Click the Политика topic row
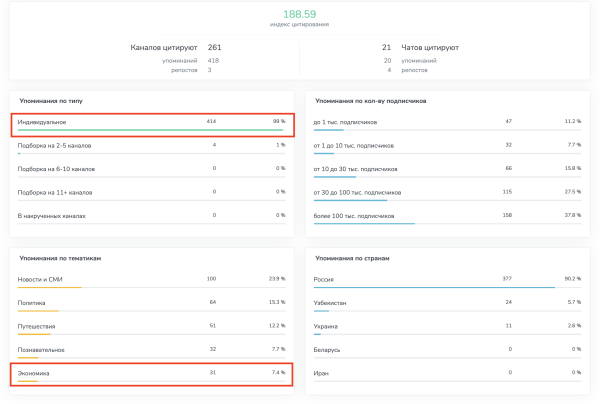The width and height of the screenshot is (600, 404). pyautogui.click(x=152, y=302)
